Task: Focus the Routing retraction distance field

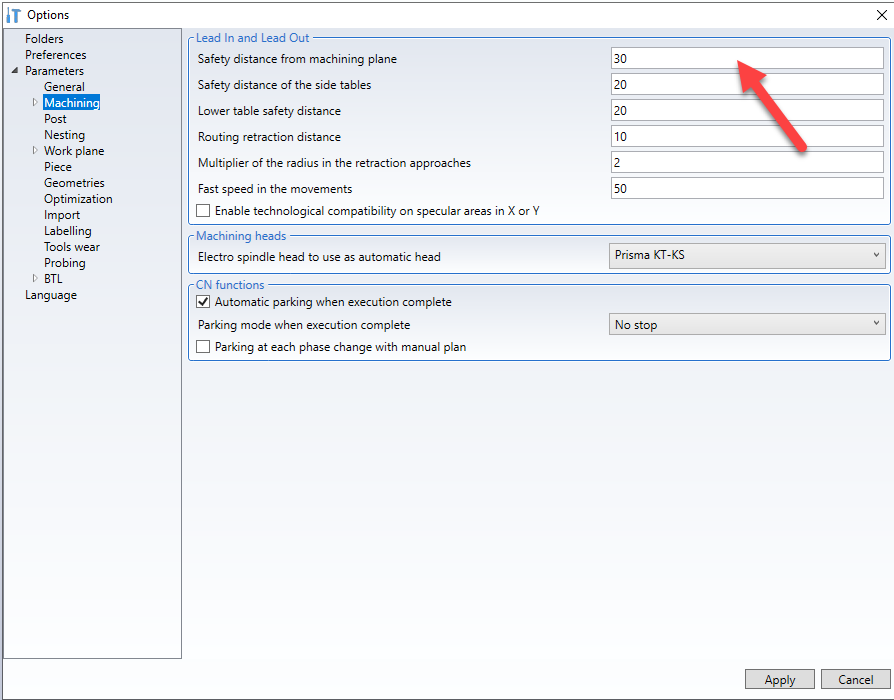Action: point(747,136)
